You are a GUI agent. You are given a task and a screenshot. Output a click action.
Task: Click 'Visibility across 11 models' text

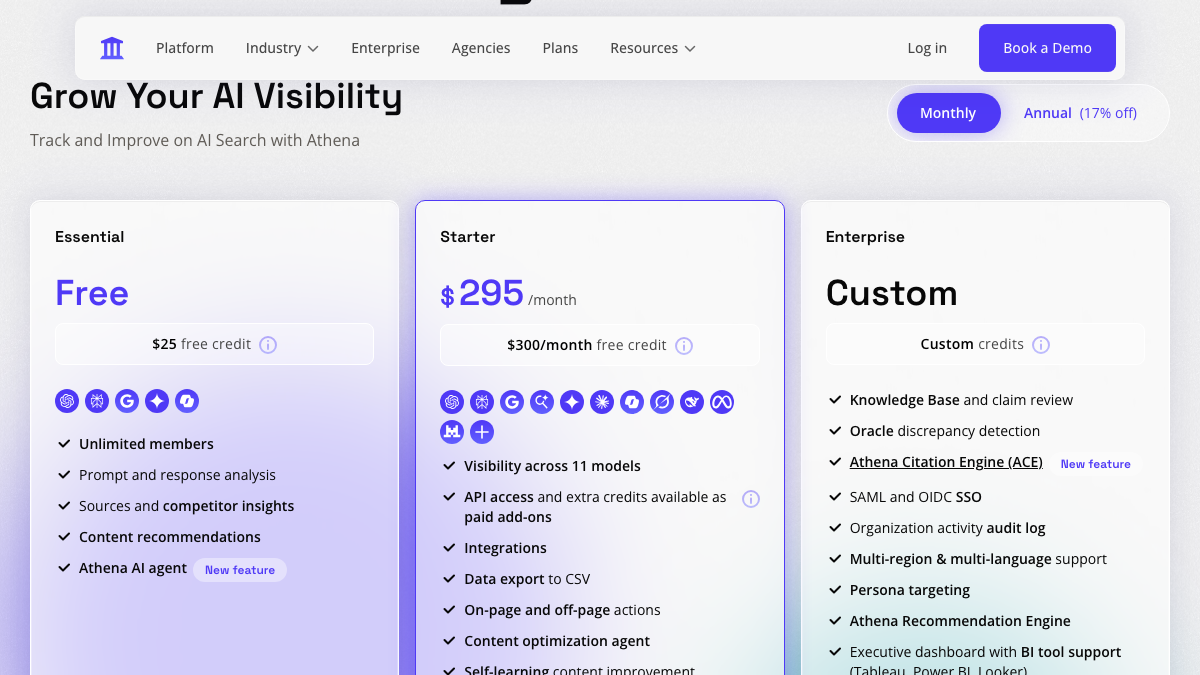tap(552, 466)
